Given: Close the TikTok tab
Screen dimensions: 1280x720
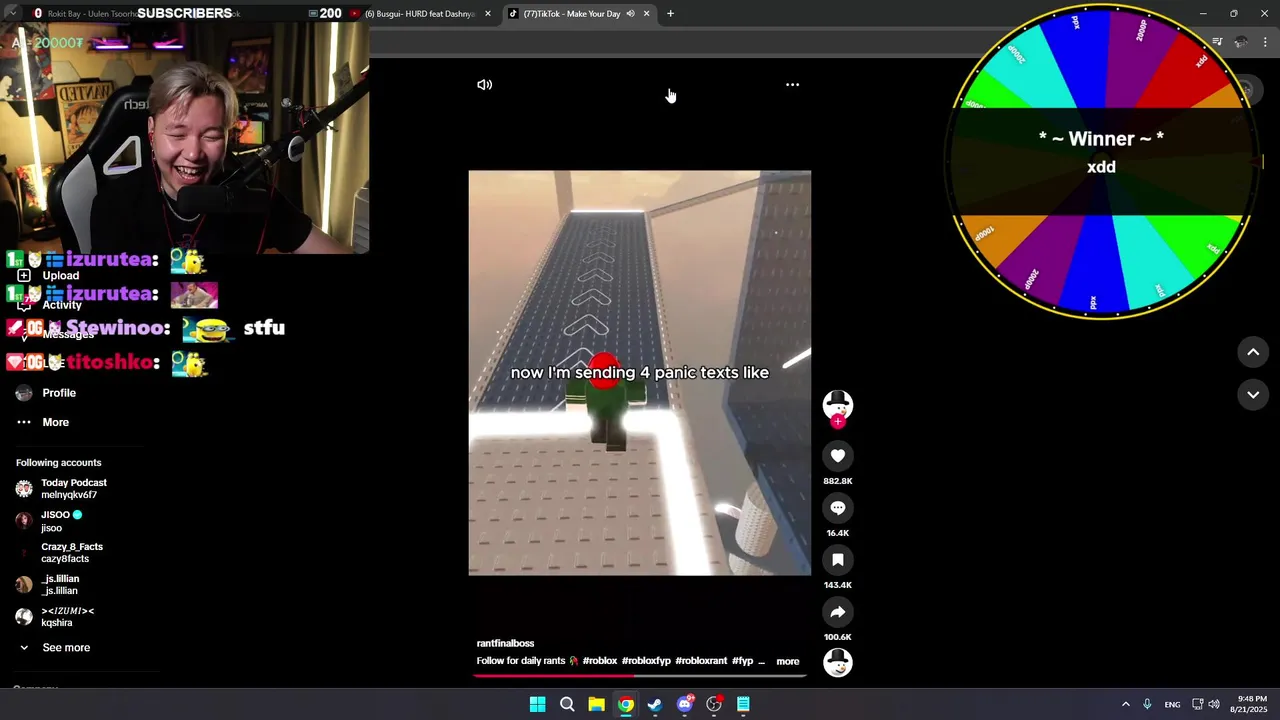Looking at the screenshot, I should 646,14.
